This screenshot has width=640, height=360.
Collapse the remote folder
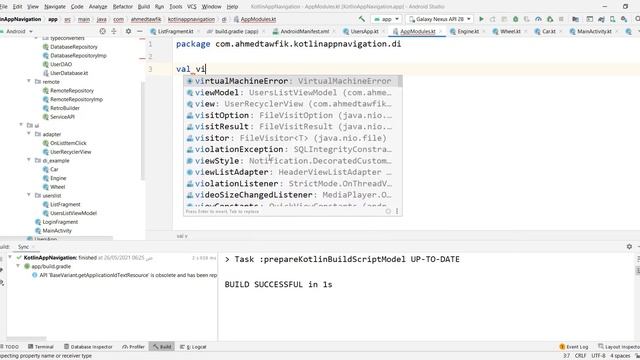coord(29,81)
